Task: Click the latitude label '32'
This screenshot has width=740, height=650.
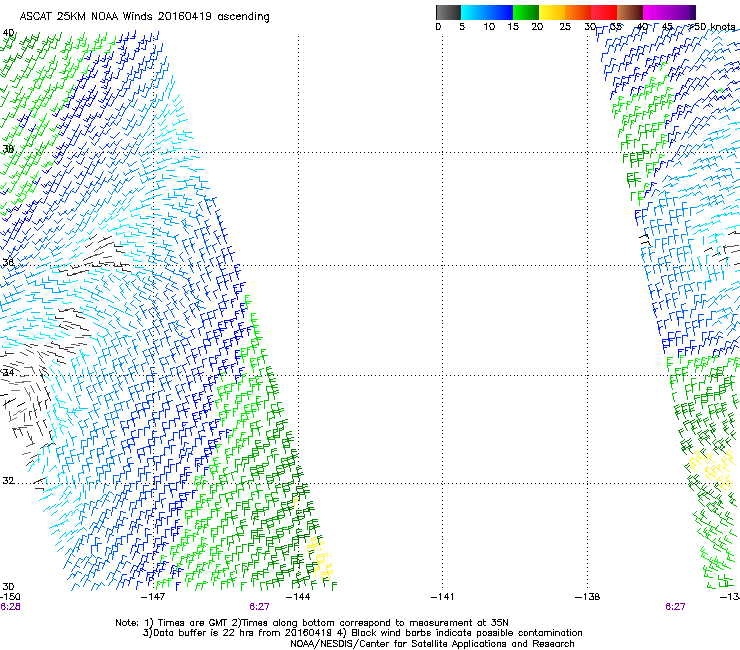Action: pos(8,481)
